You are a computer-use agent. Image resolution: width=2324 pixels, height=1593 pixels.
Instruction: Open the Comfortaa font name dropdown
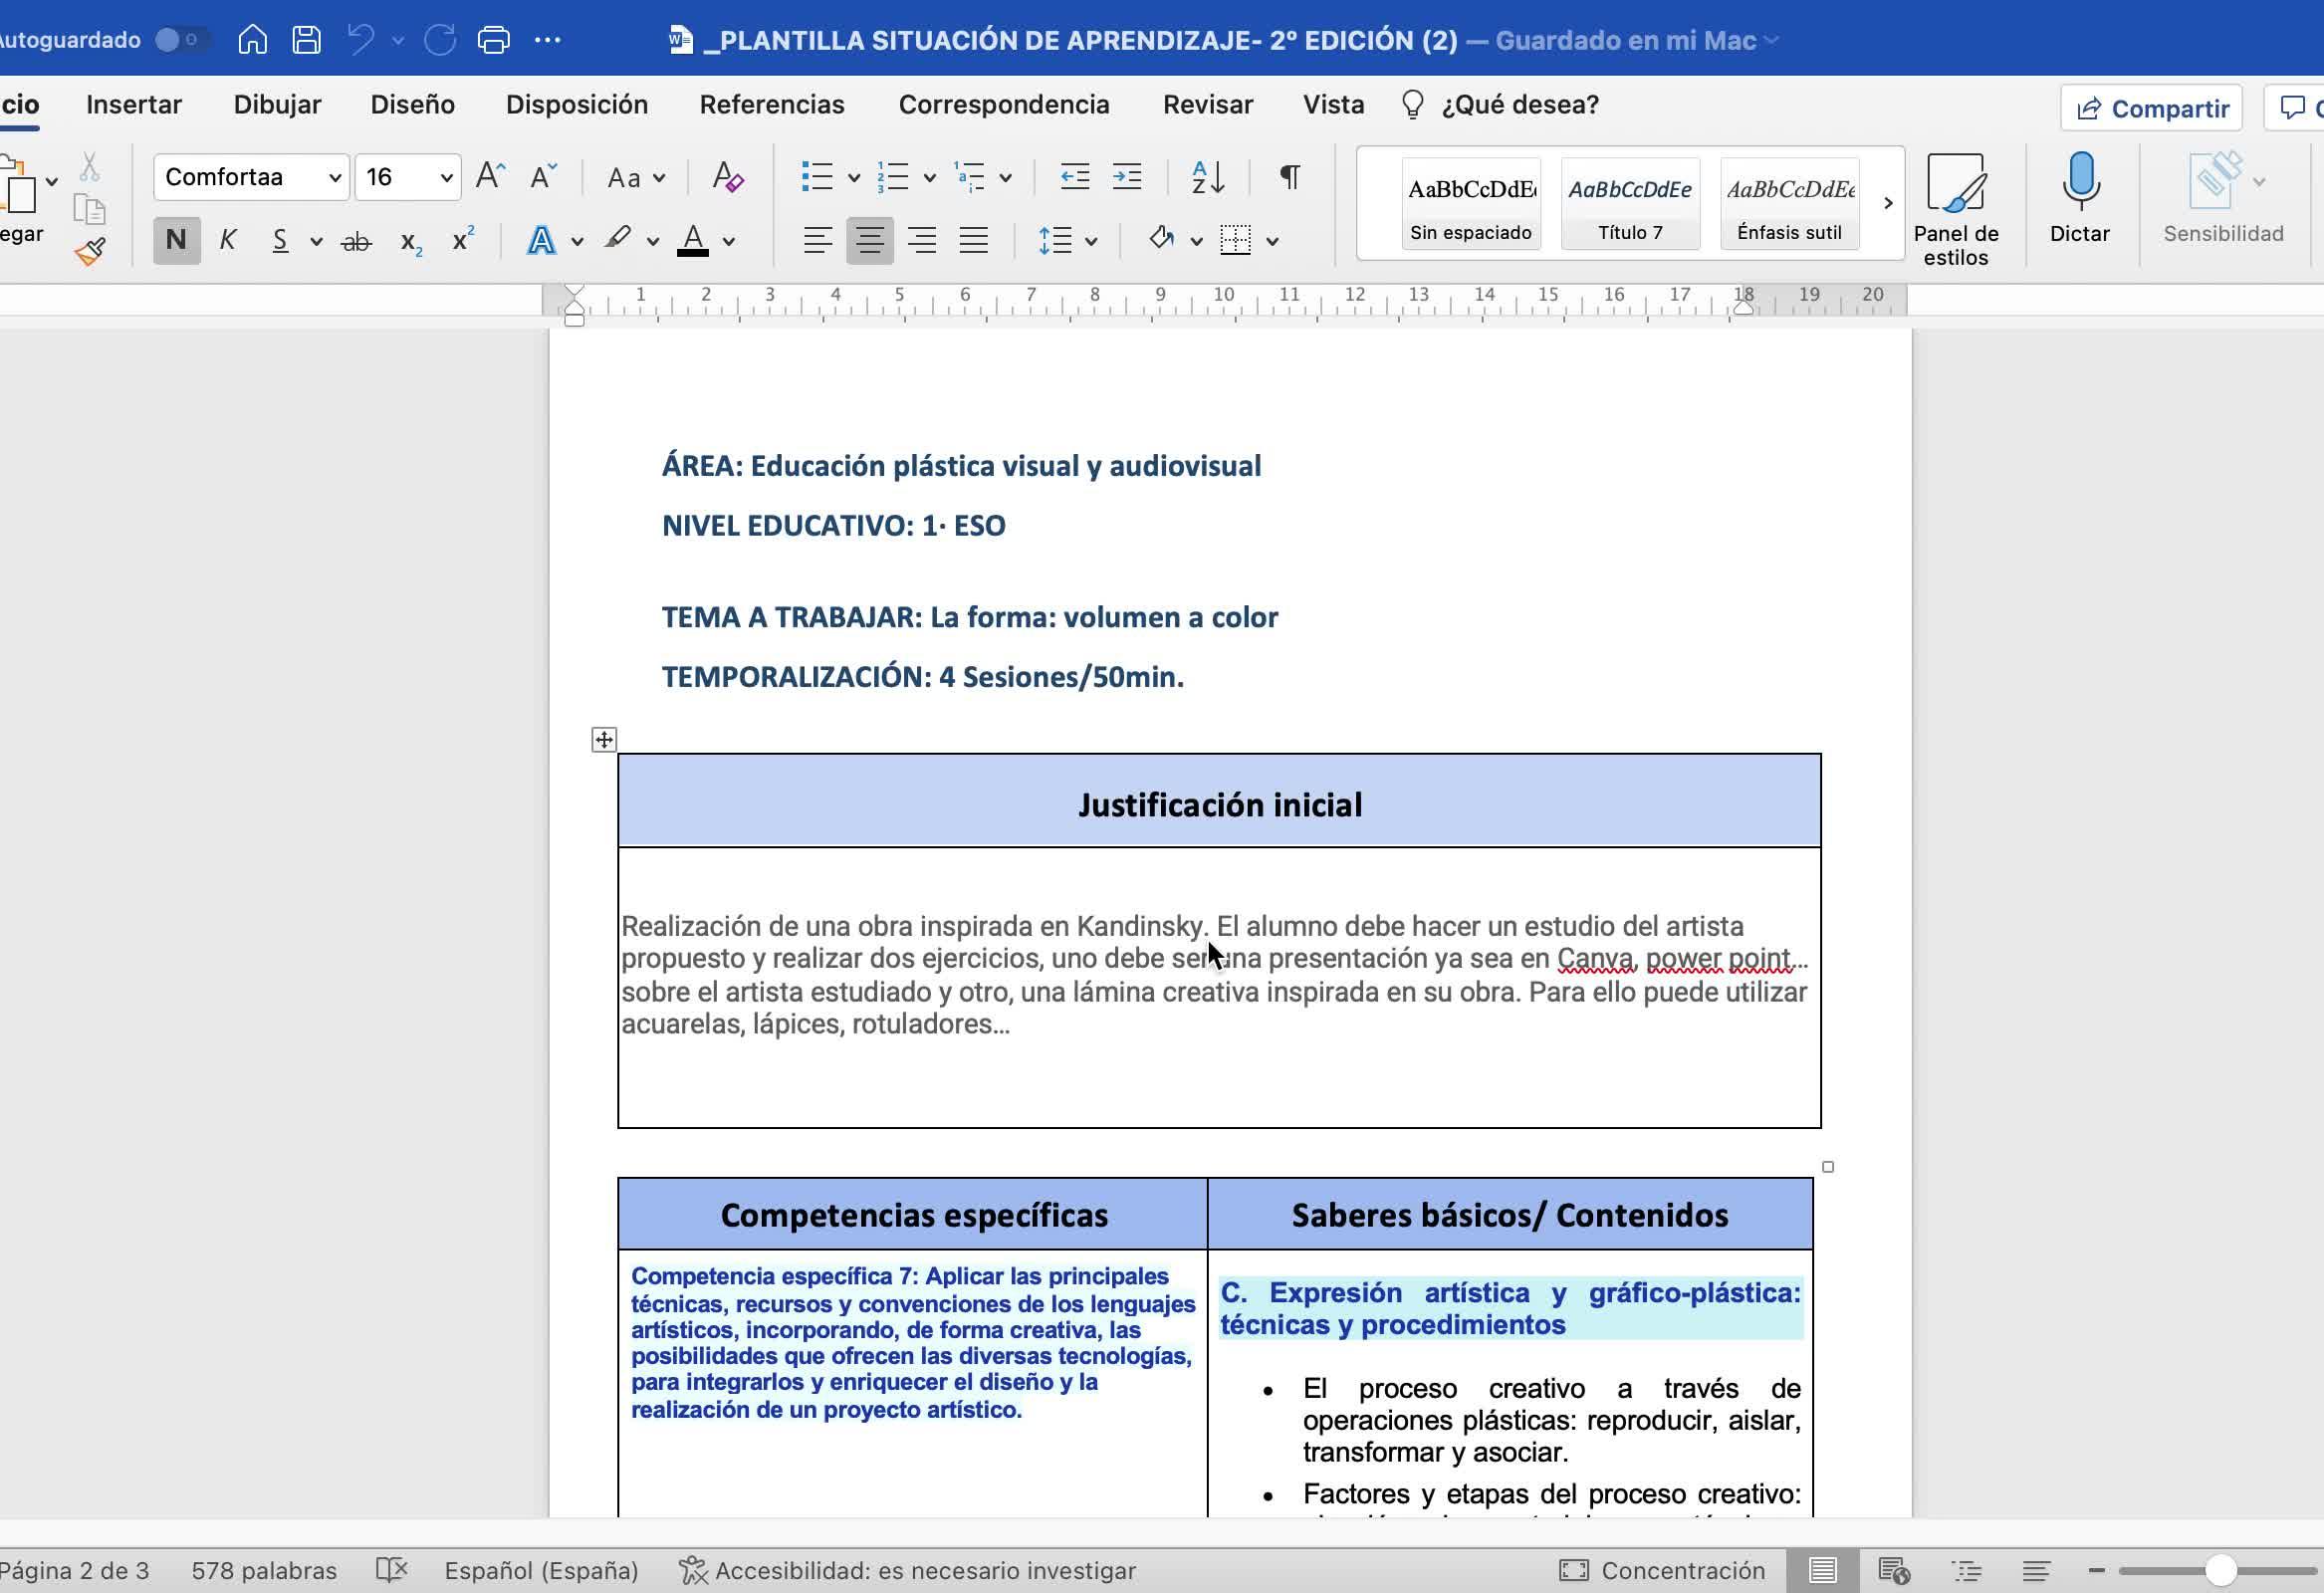click(335, 178)
